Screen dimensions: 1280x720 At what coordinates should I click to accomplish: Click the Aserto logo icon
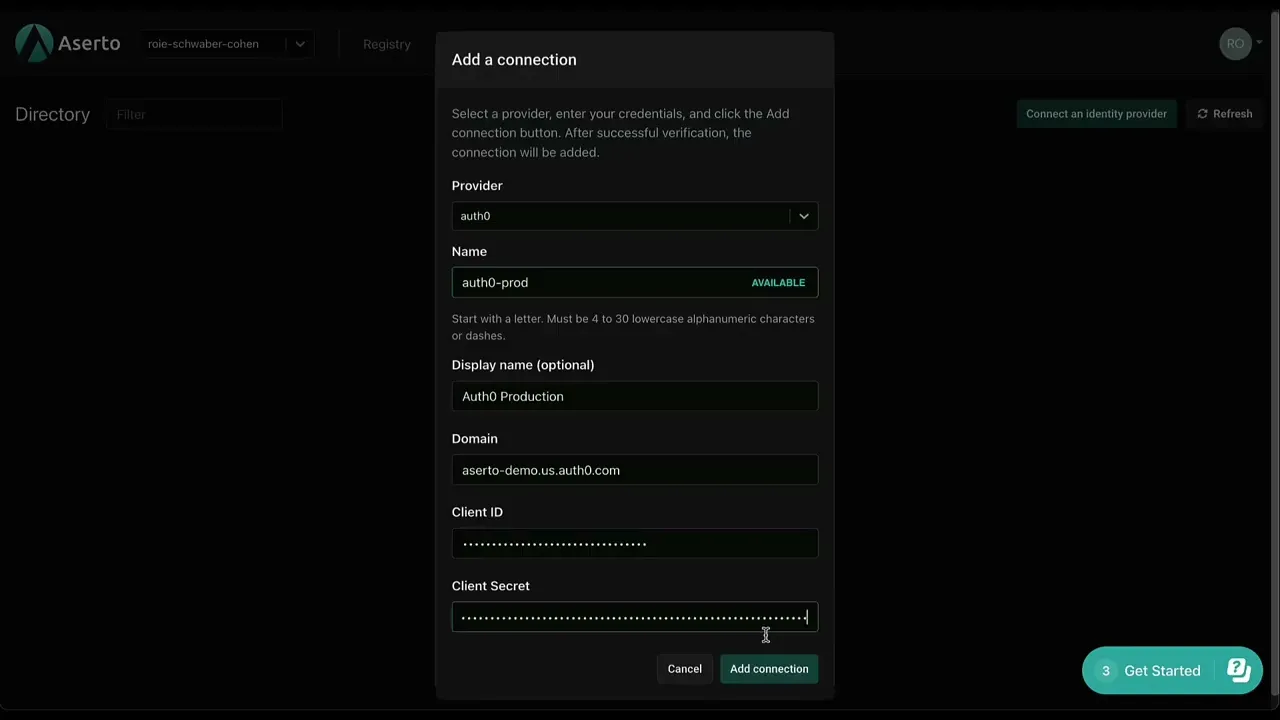tap(34, 43)
